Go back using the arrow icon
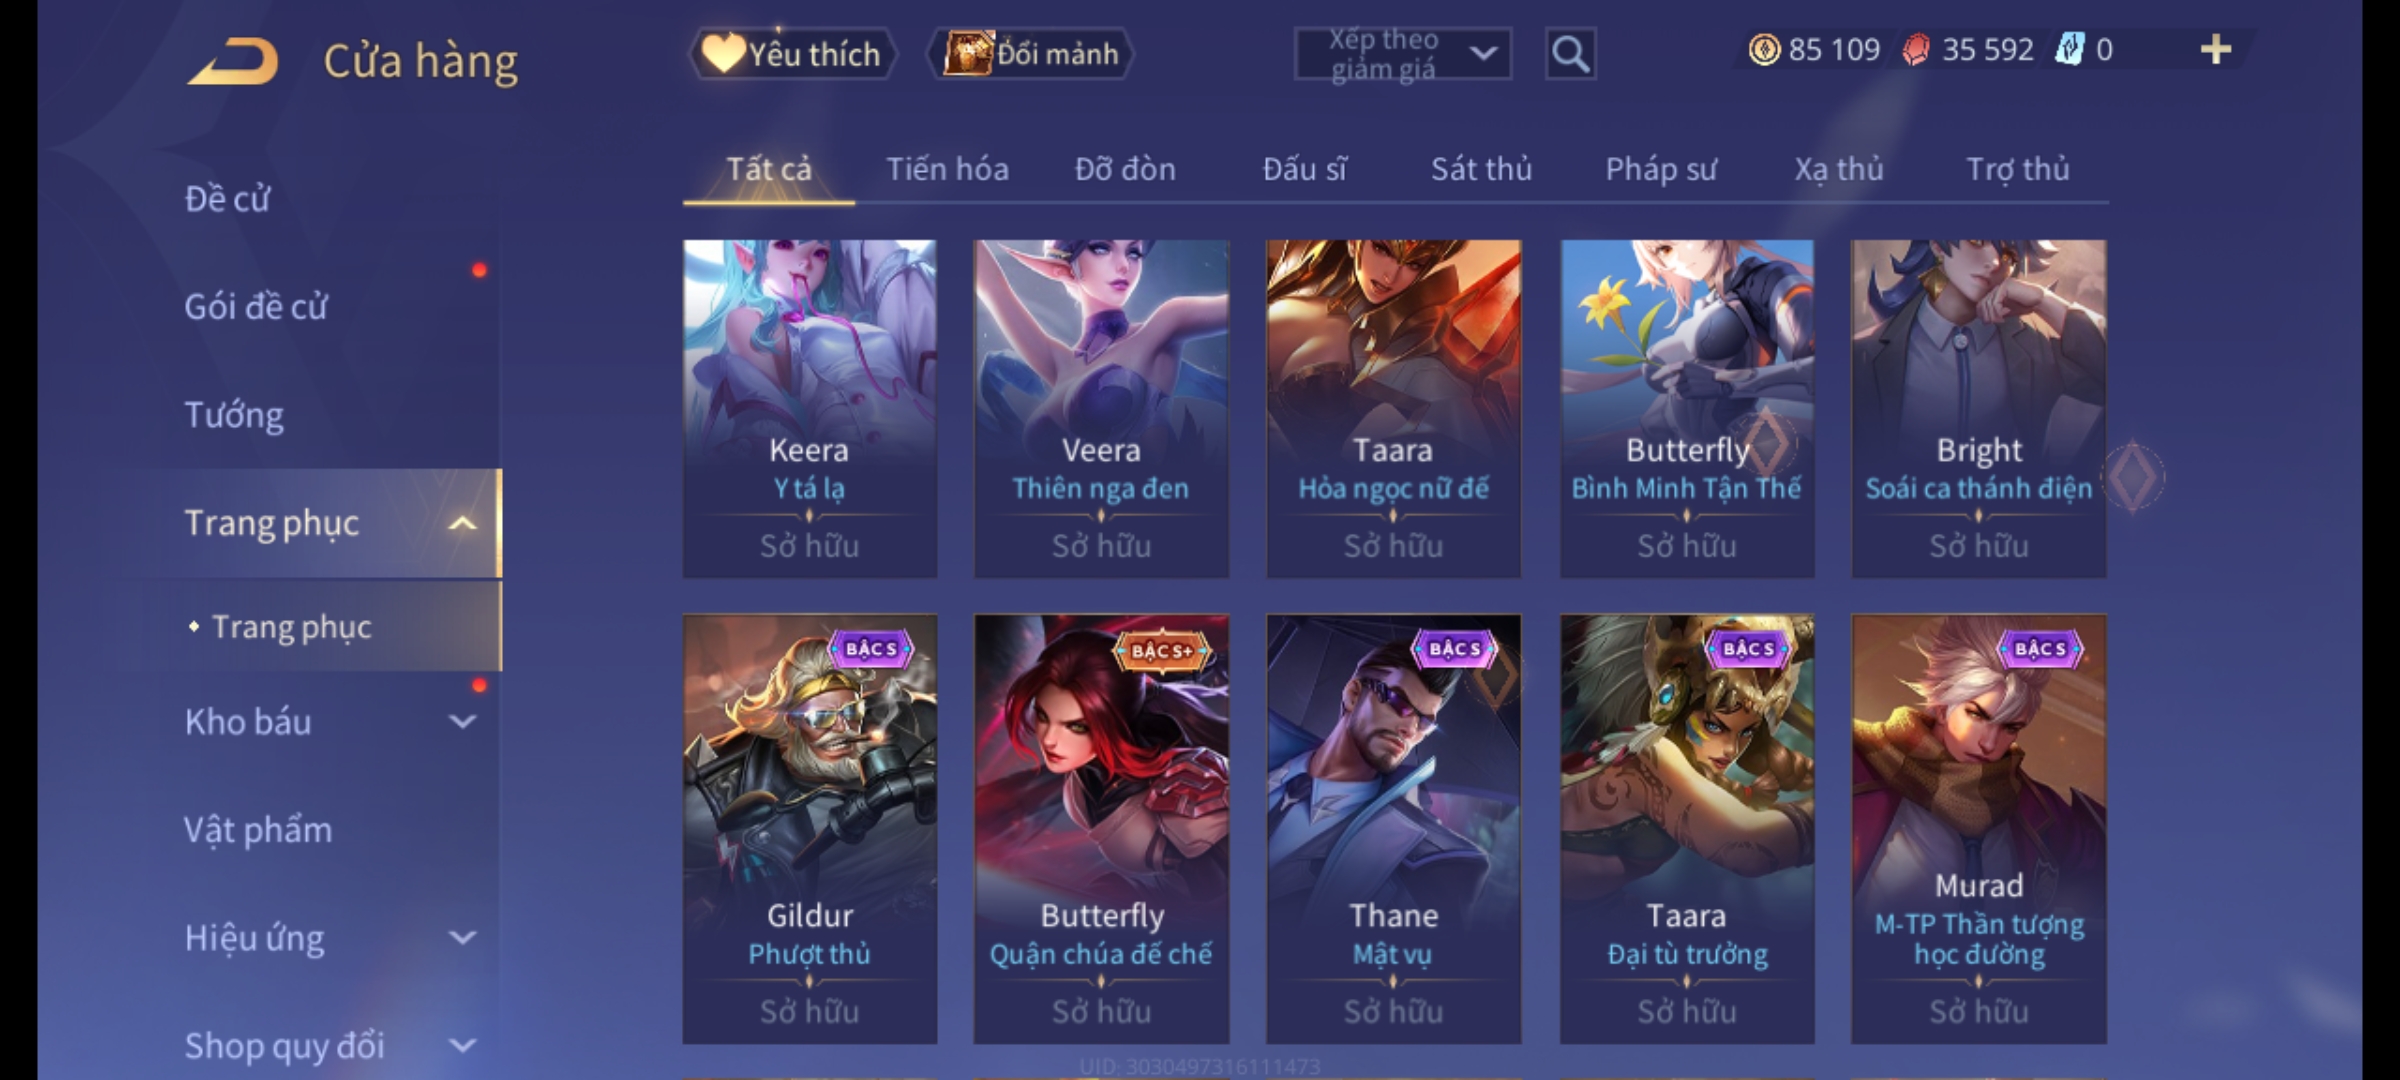The width and height of the screenshot is (2400, 1080). [232, 61]
